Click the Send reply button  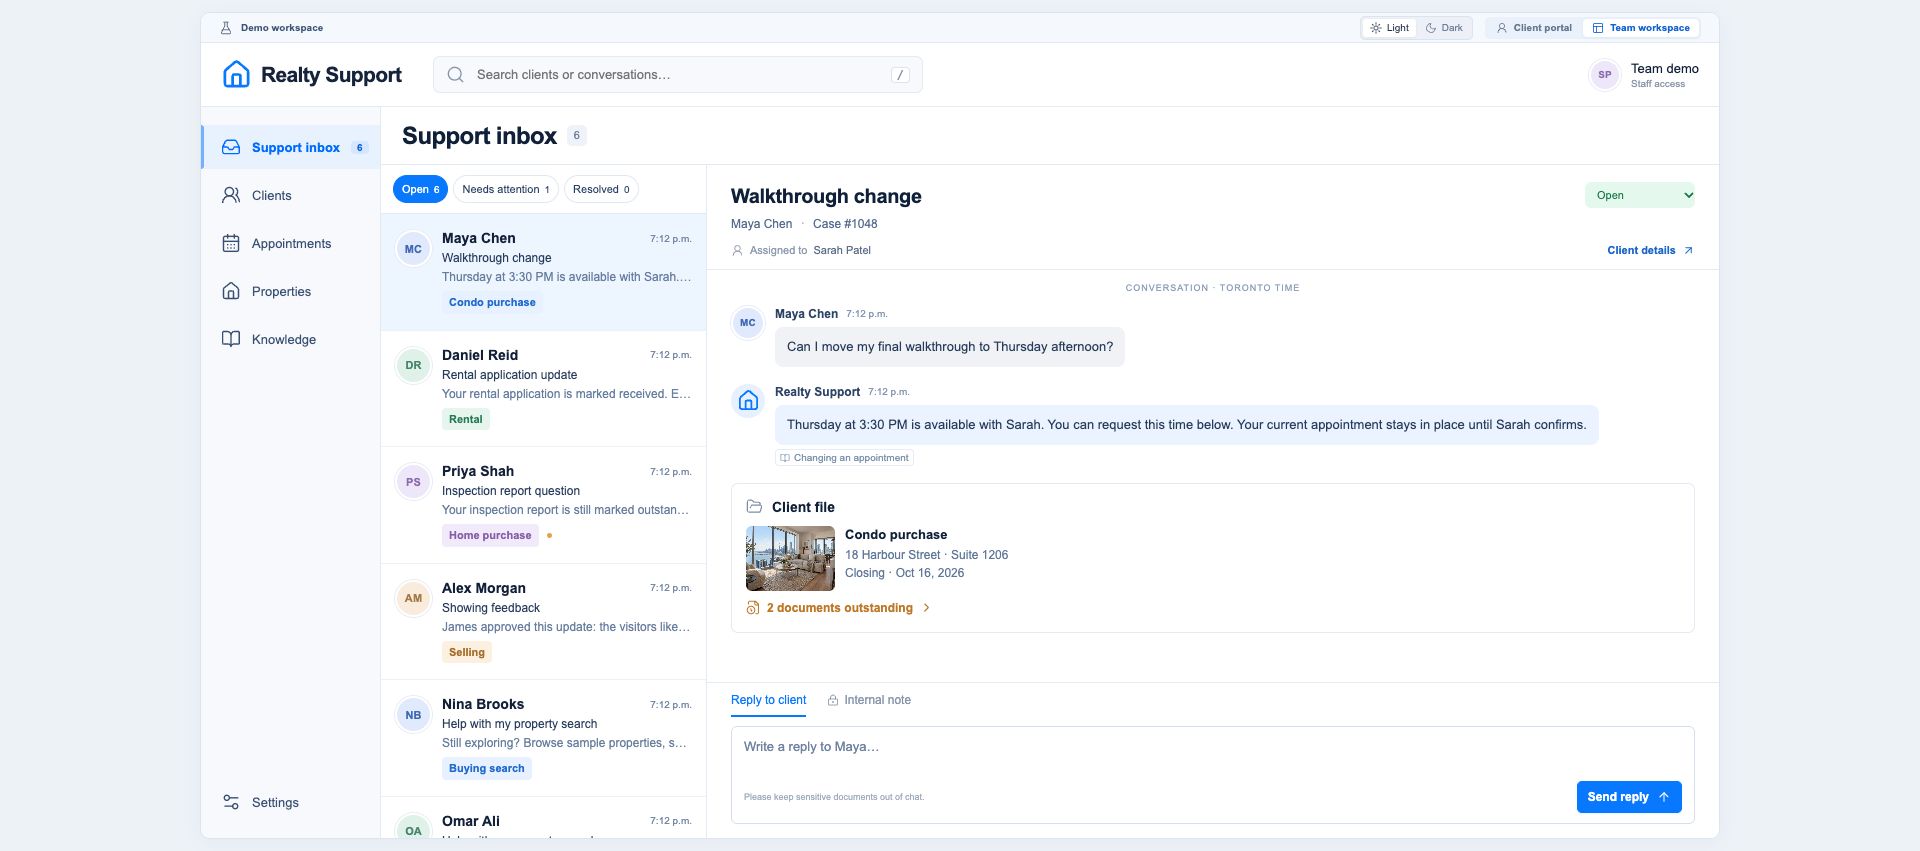[x=1629, y=797]
